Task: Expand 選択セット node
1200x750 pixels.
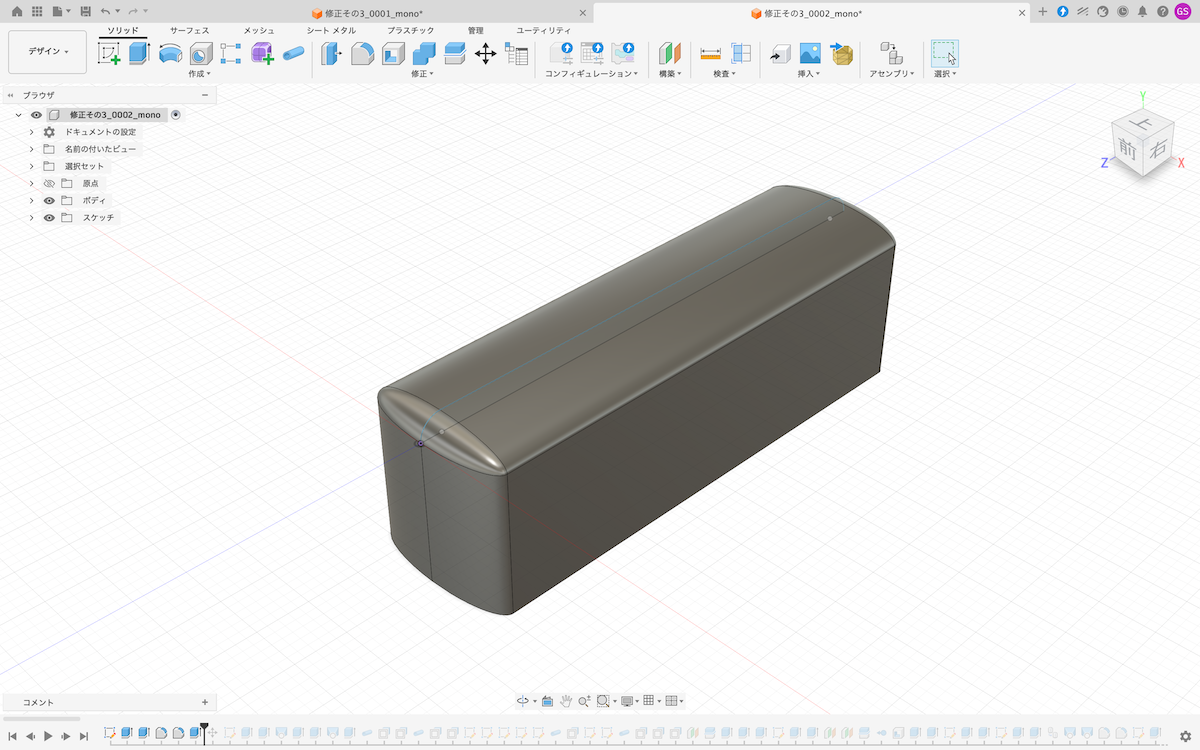Action: [x=31, y=166]
